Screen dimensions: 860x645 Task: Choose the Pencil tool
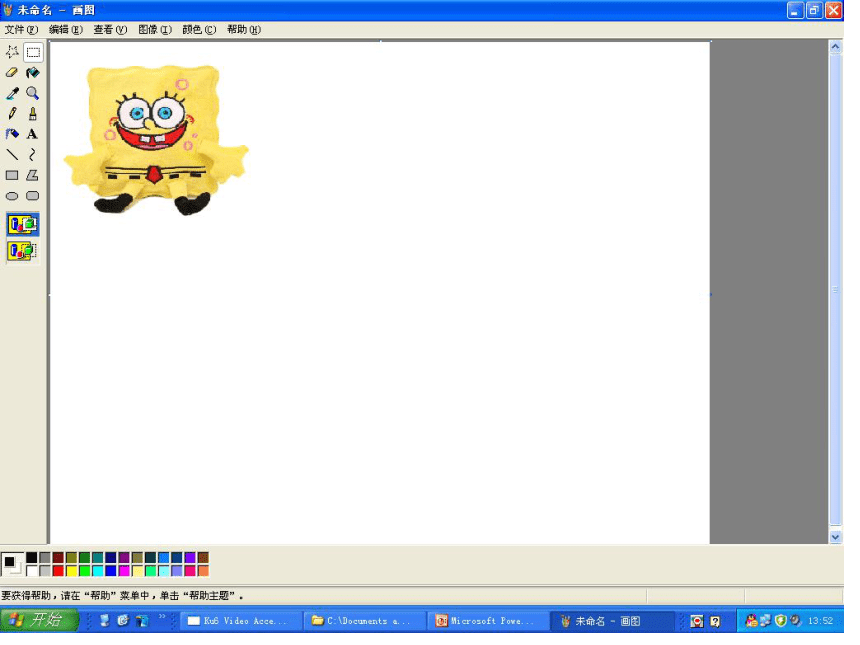tap(12, 114)
